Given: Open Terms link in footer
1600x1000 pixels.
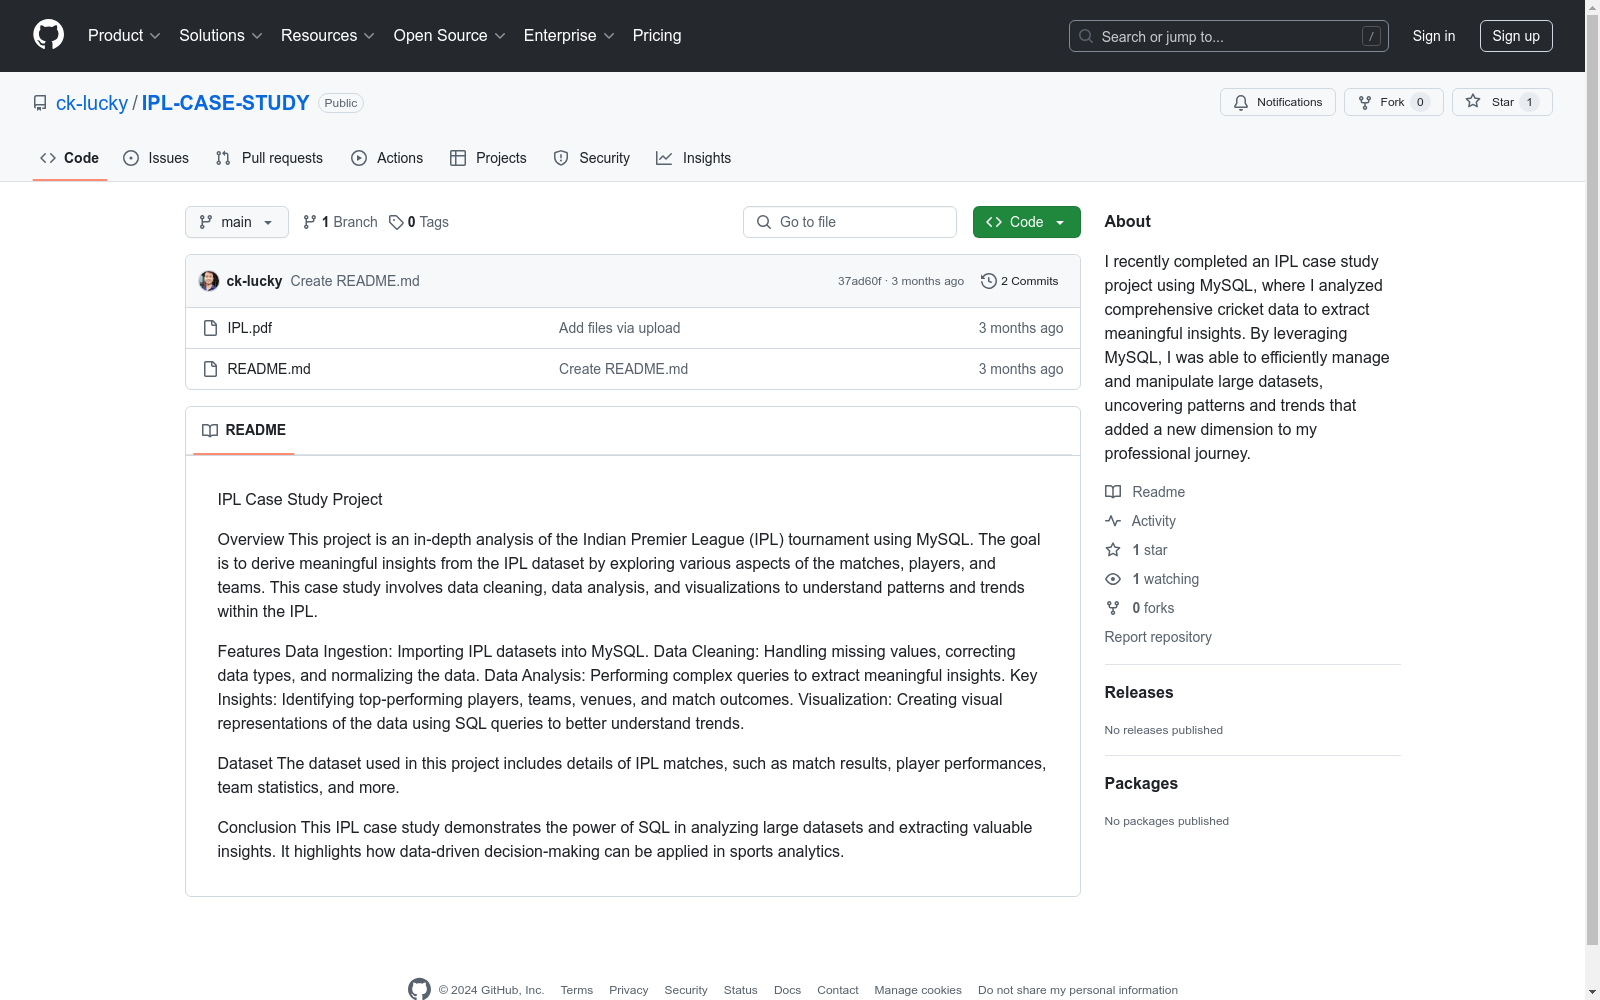Looking at the screenshot, I should [577, 990].
